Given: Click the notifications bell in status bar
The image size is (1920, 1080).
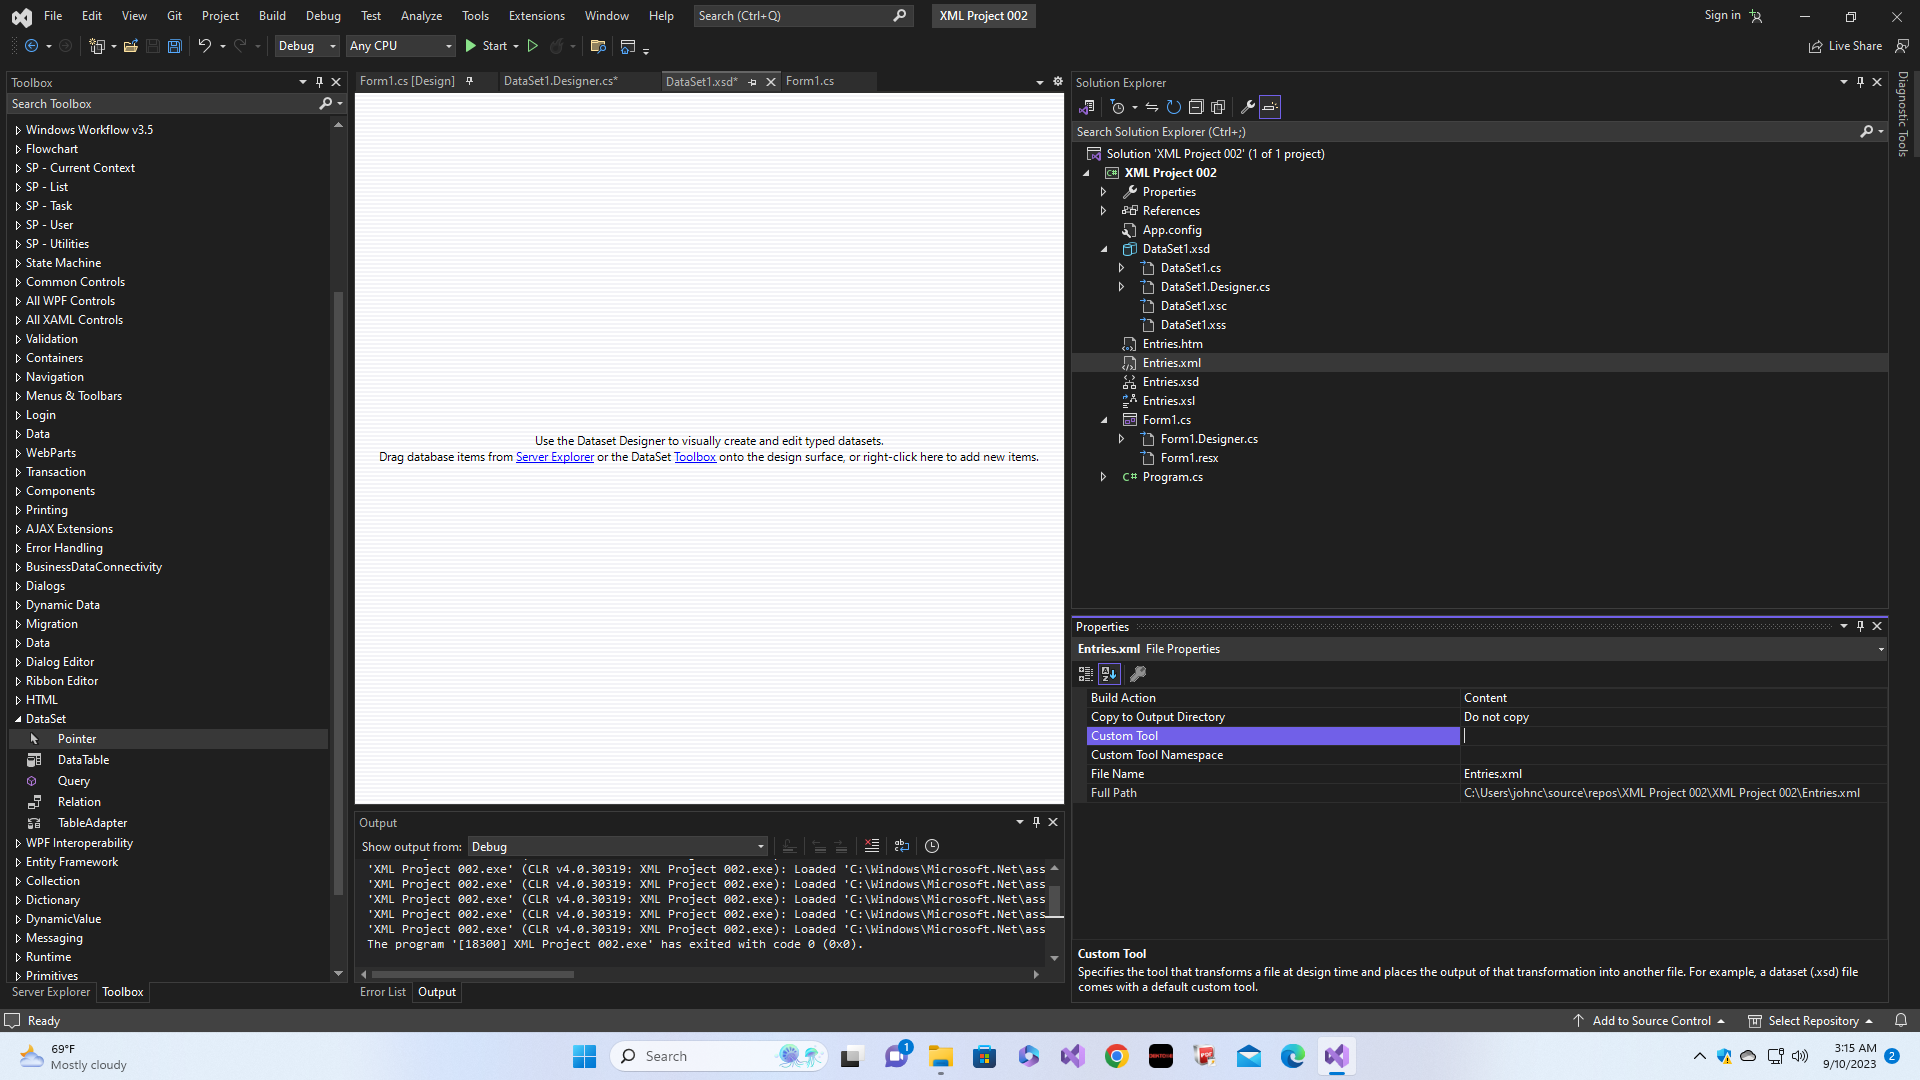Looking at the screenshot, I should (x=1901, y=1021).
